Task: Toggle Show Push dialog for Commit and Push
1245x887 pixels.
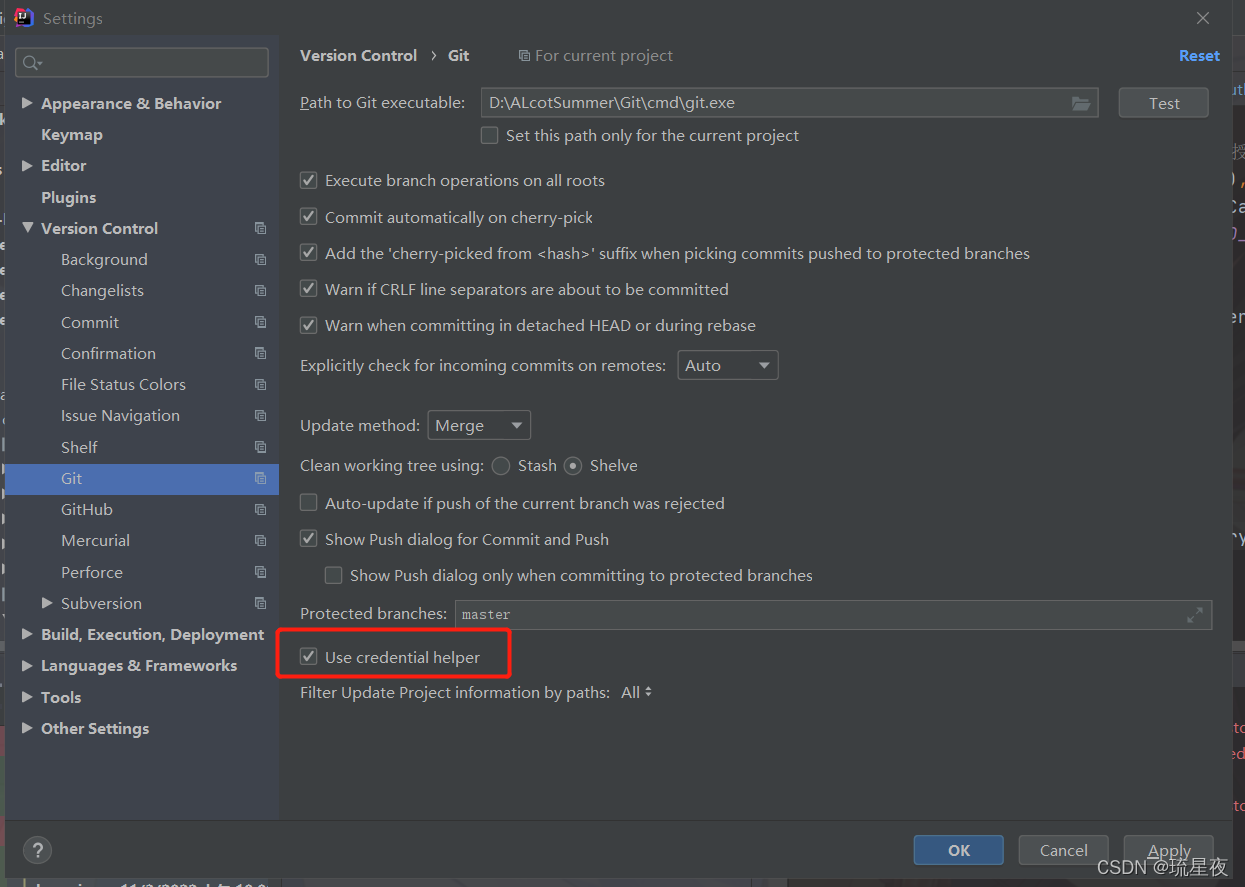Action: click(x=308, y=539)
